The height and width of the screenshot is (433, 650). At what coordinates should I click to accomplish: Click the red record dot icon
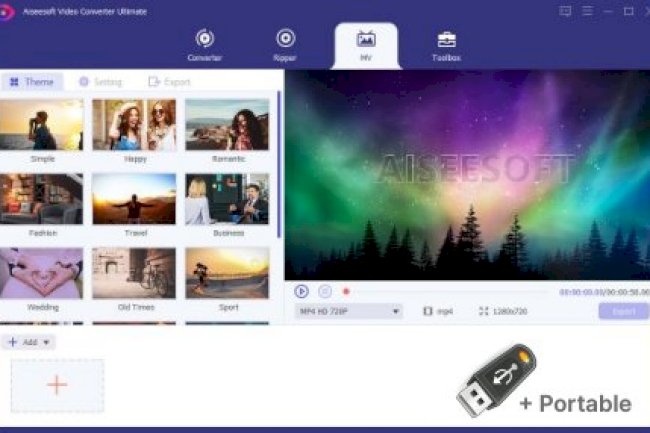[346, 292]
